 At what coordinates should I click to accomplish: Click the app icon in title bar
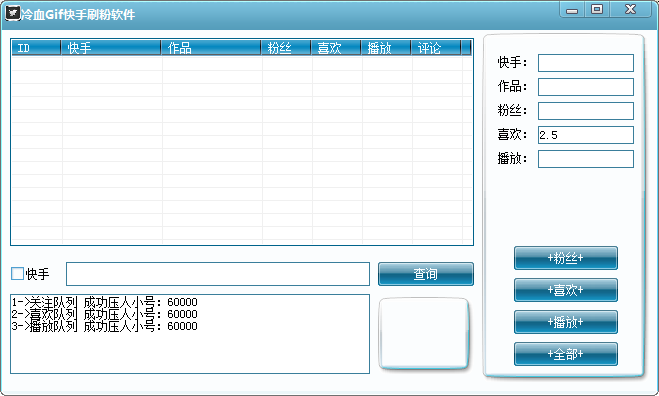[x=13, y=13]
